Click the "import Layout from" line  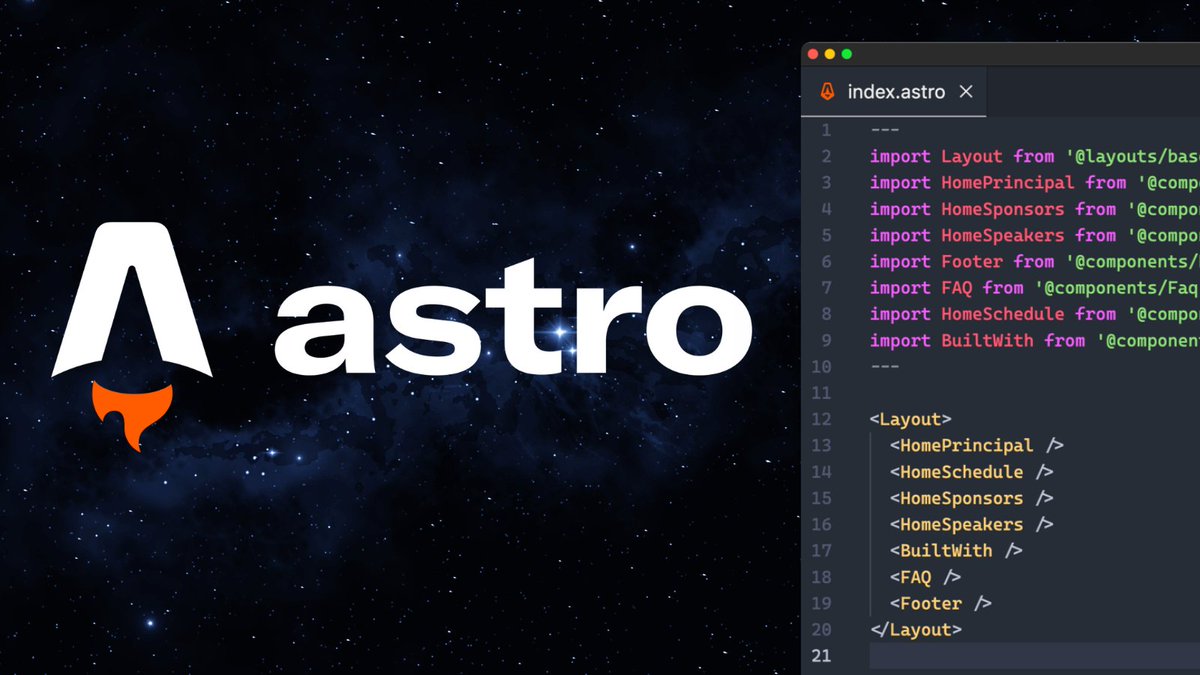click(1035, 156)
